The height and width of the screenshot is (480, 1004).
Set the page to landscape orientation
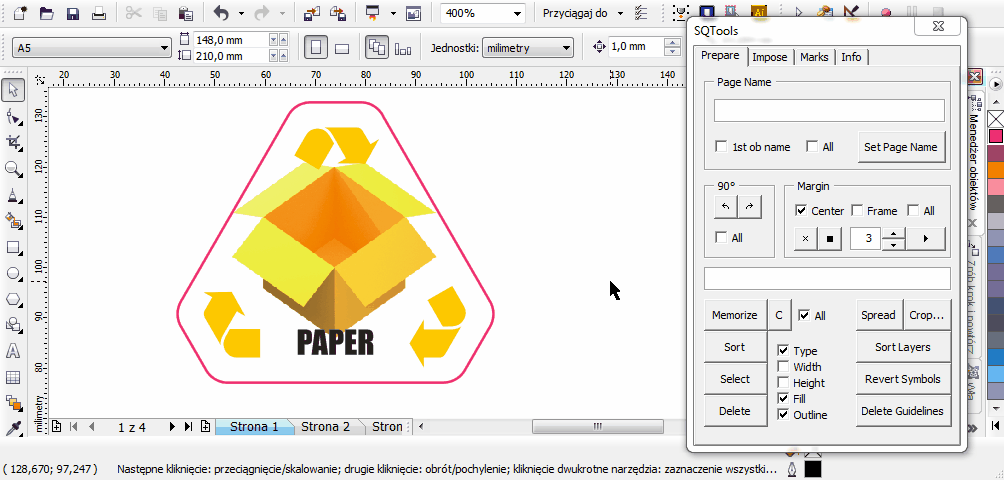[342, 47]
